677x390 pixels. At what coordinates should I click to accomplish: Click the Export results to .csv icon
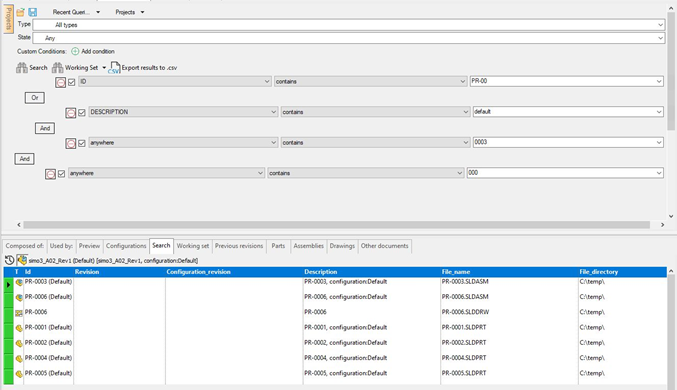pos(114,67)
